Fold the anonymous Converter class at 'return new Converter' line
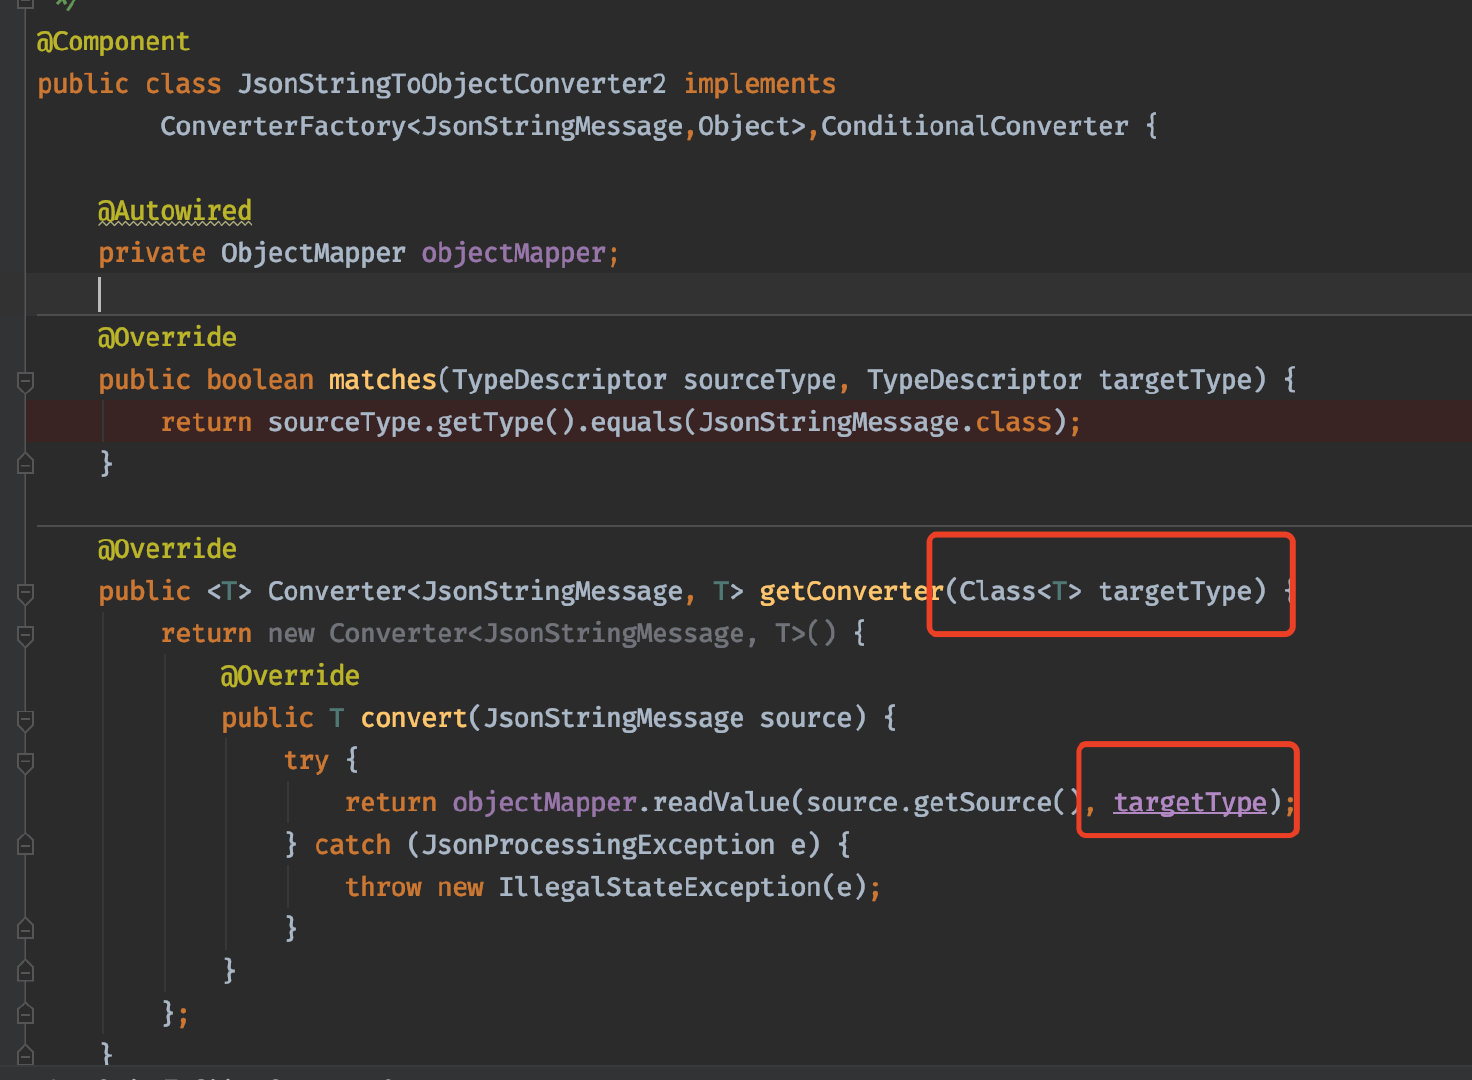Viewport: 1472px width, 1080px height. click(x=26, y=635)
